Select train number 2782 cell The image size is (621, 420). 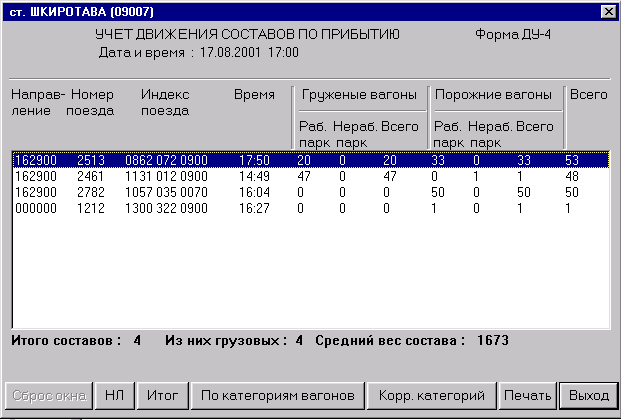click(91, 192)
